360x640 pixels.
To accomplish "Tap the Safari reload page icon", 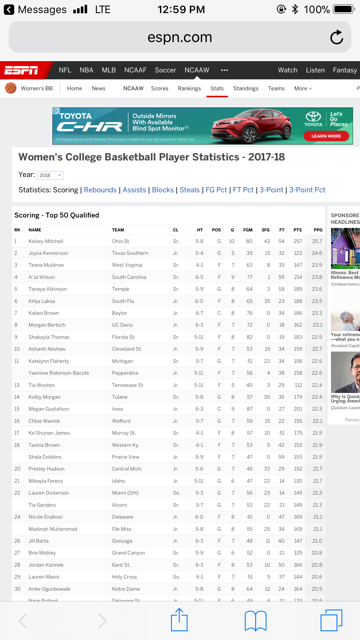I will [x=336, y=38].
